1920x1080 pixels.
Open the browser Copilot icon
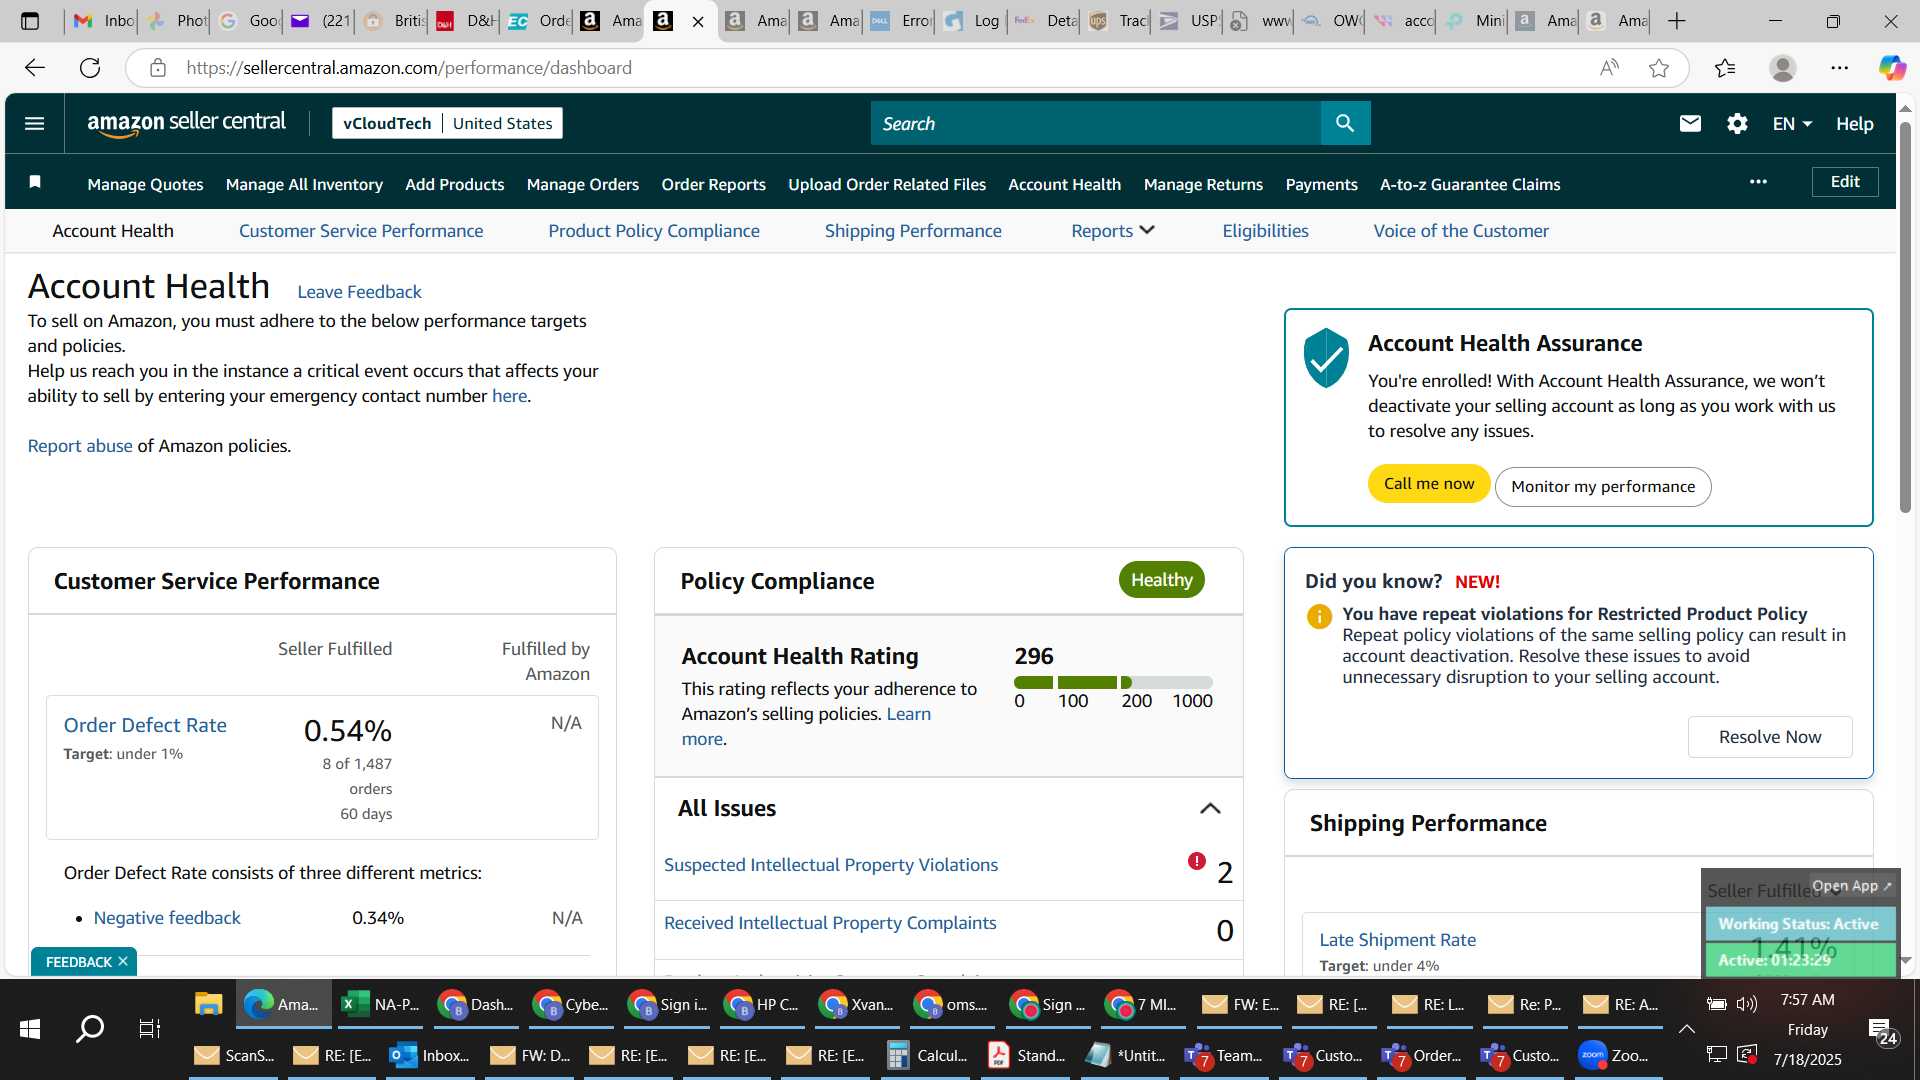[x=1891, y=67]
